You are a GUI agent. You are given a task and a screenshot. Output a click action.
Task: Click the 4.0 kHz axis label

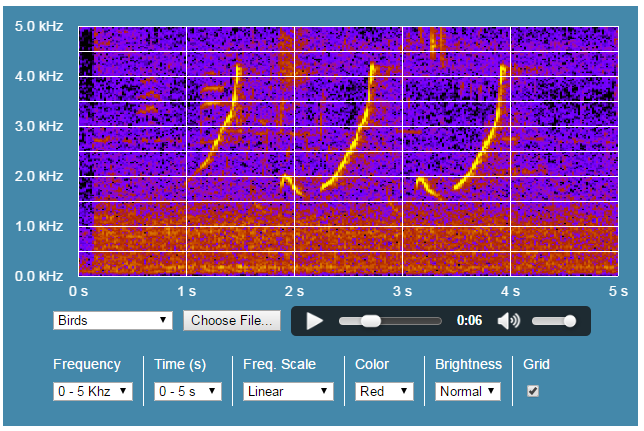[x=39, y=76]
